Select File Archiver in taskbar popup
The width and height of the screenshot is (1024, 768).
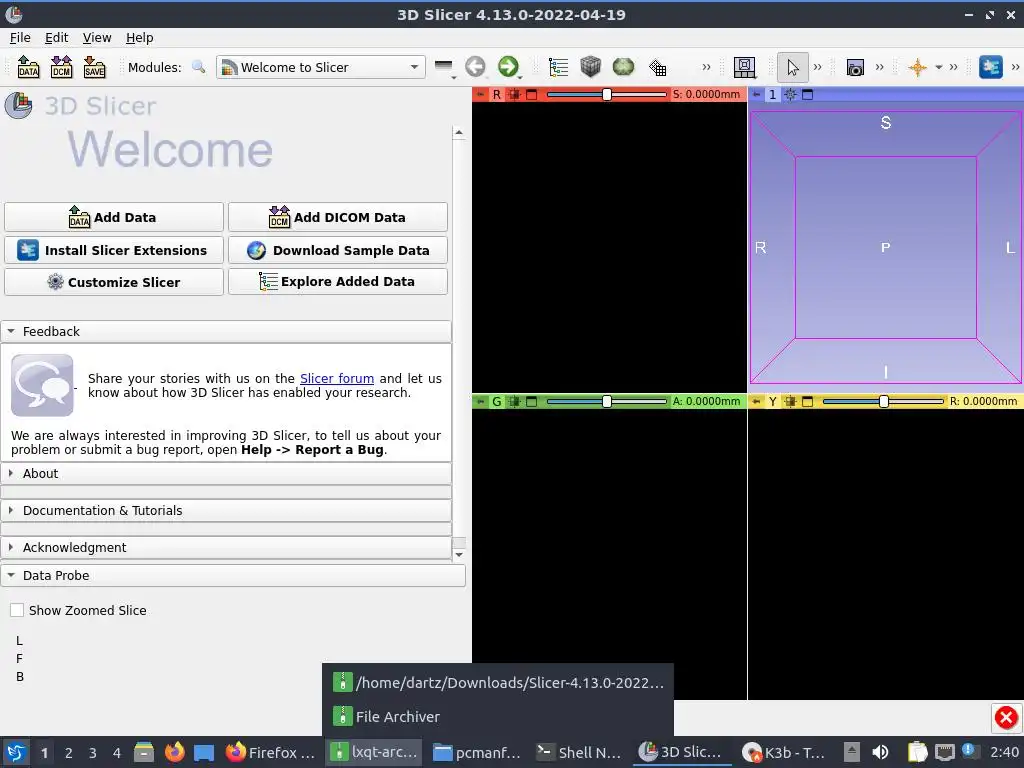(x=498, y=716)
